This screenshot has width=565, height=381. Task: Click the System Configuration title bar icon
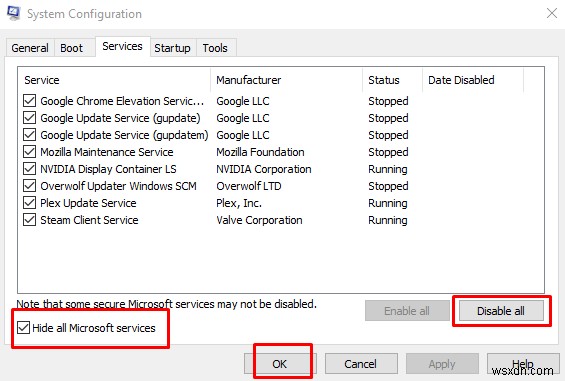(x=14, y=13)
